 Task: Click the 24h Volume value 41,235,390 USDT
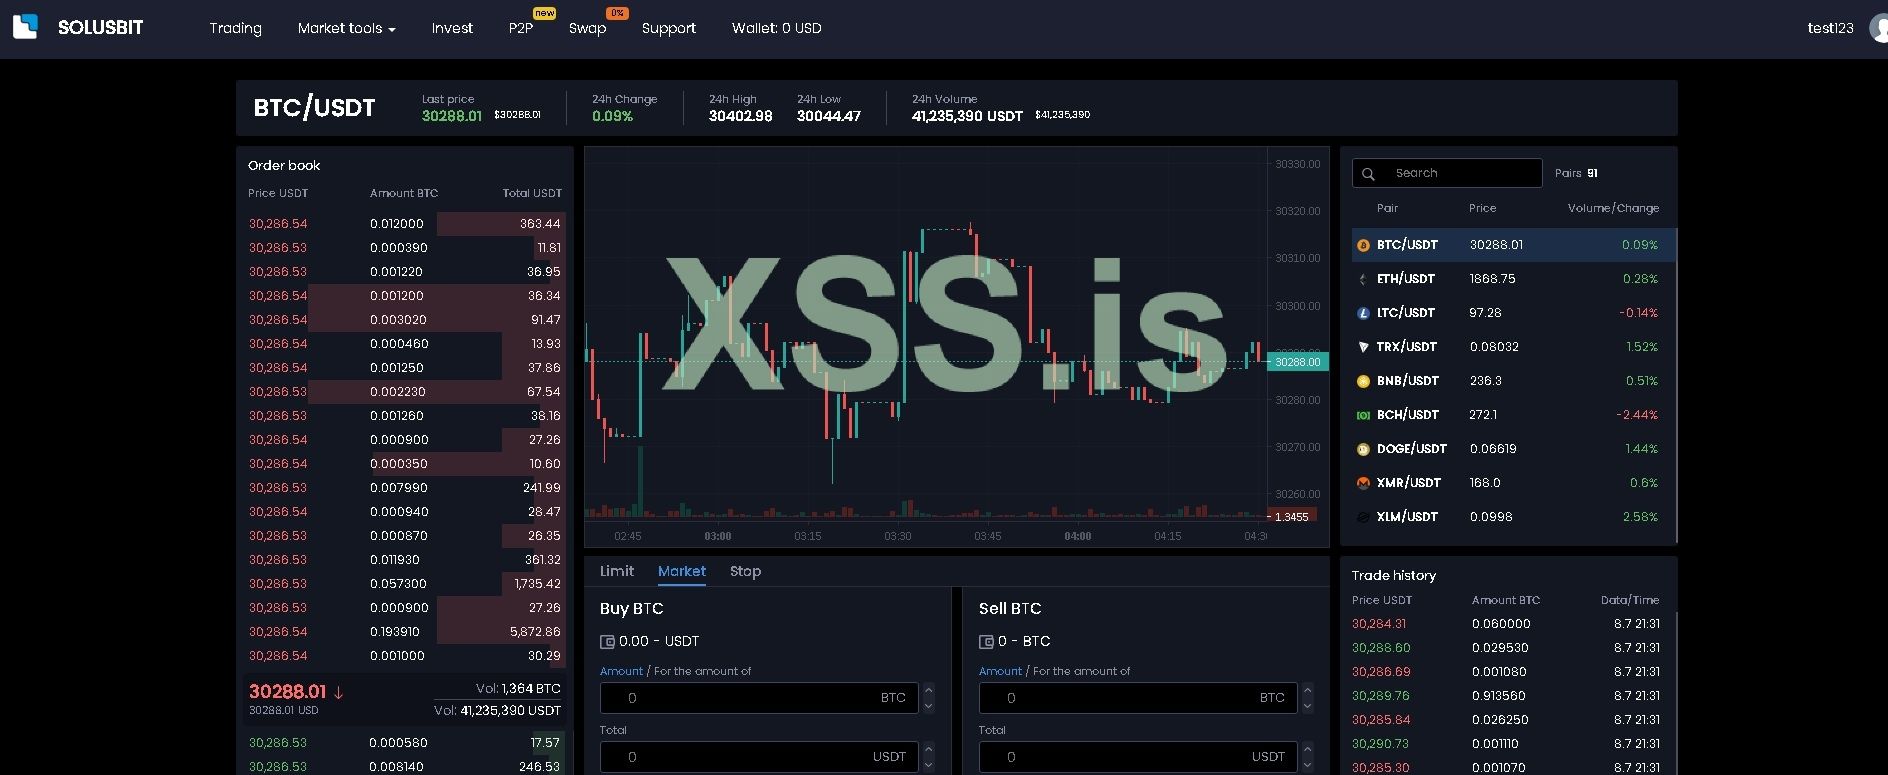(967, 116)
